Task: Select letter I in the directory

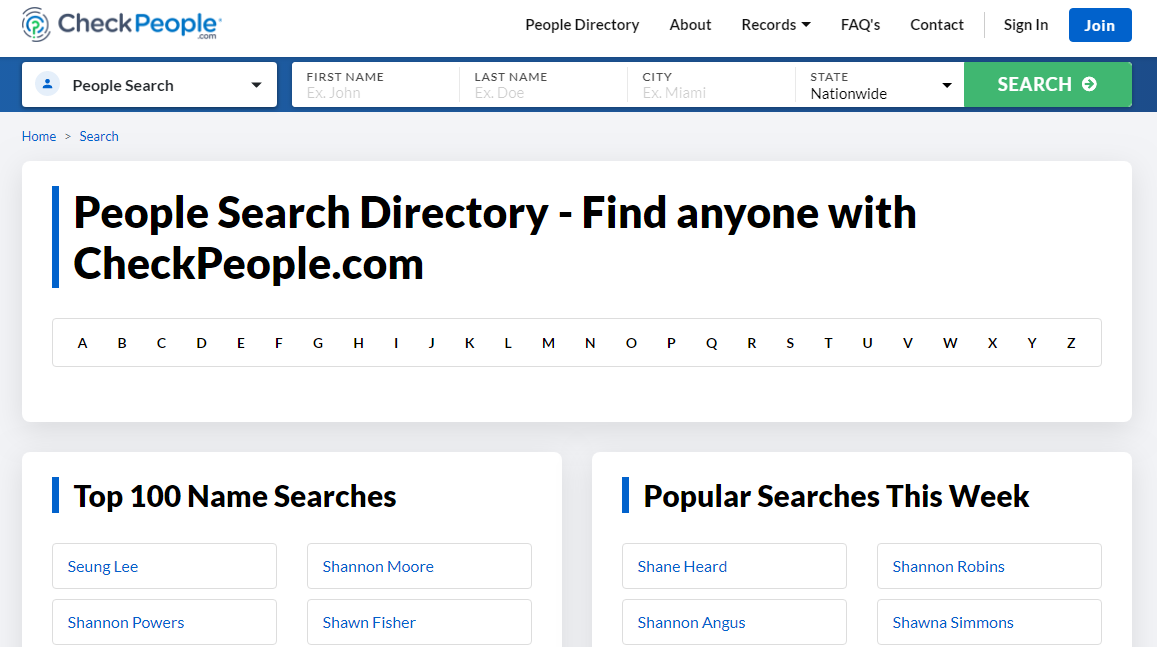Action: 396,343
